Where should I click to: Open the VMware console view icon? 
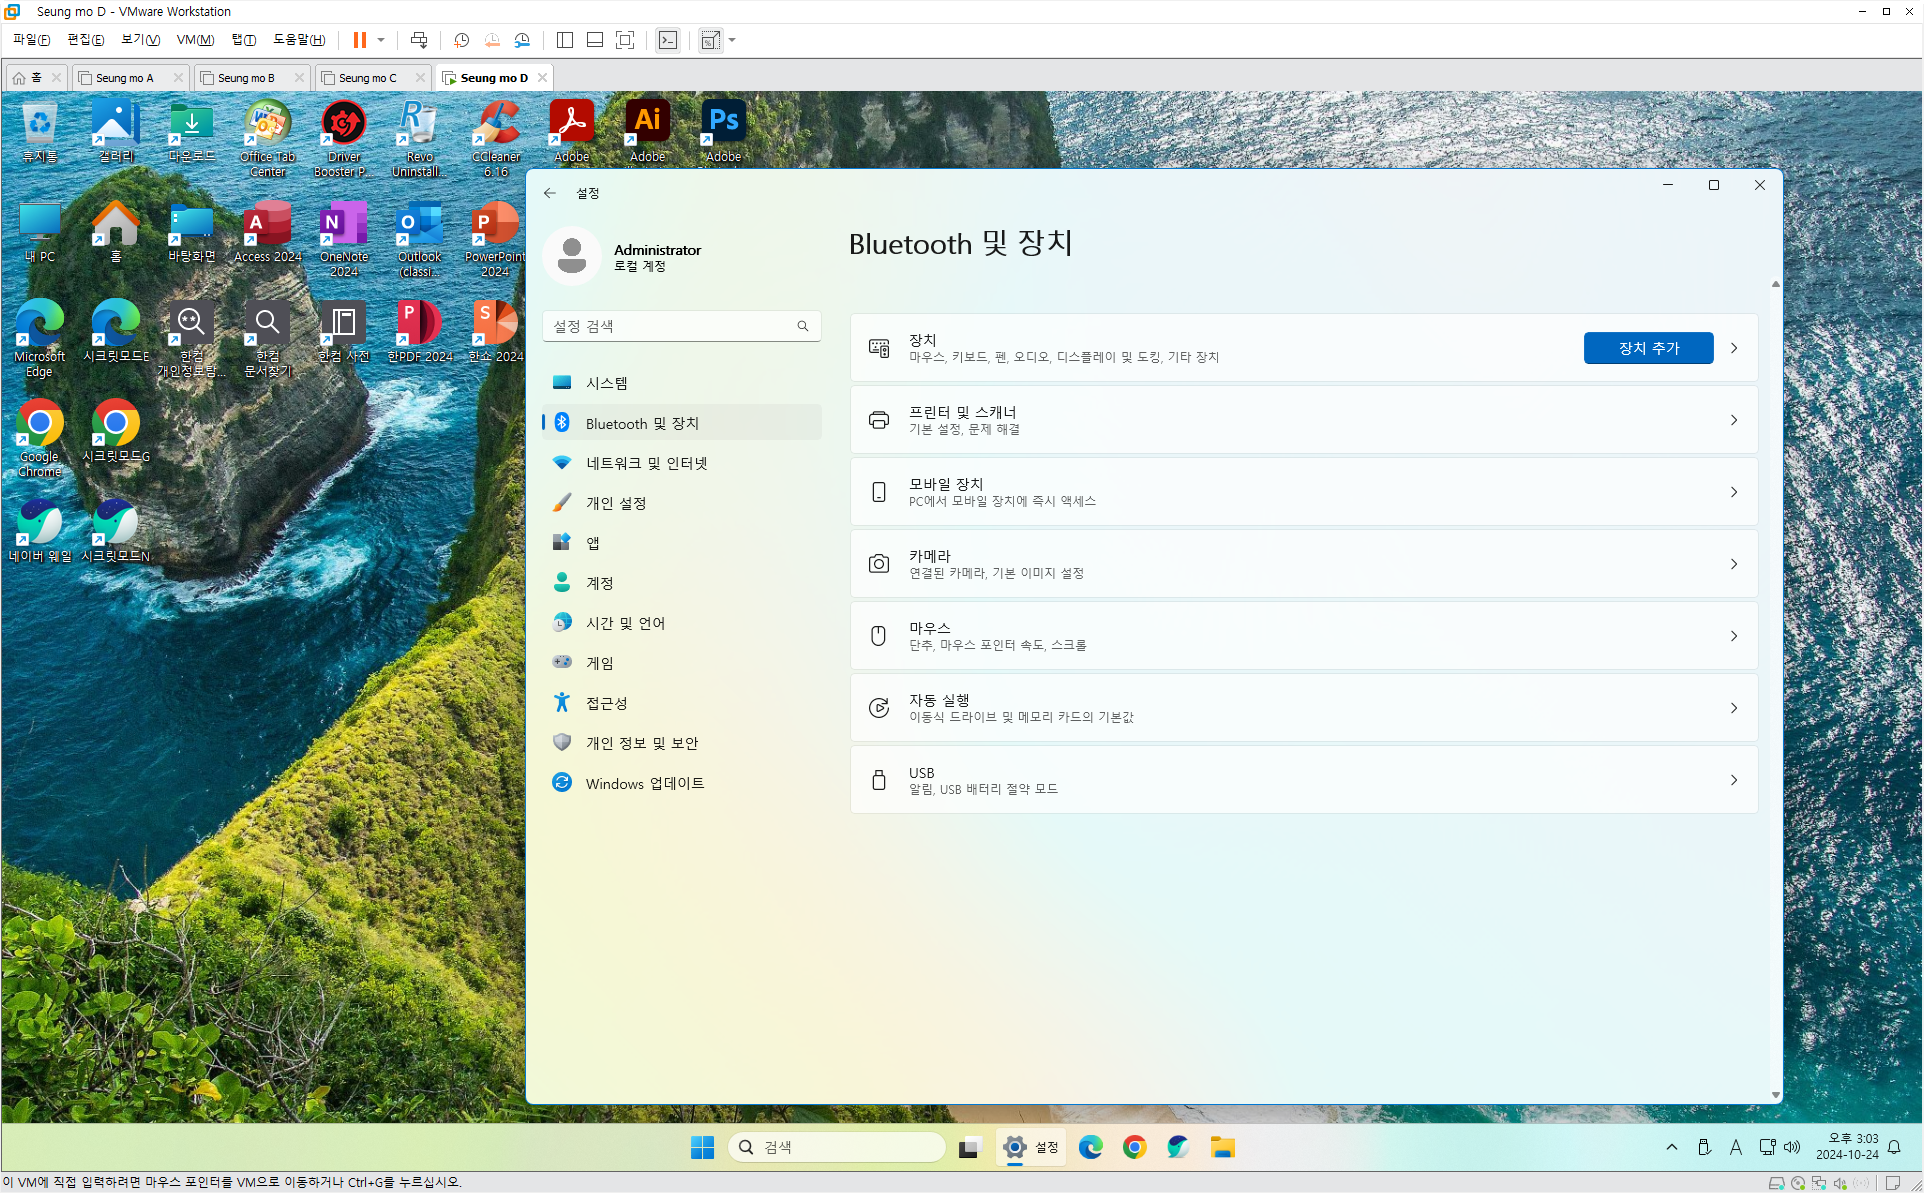point(668,40)
